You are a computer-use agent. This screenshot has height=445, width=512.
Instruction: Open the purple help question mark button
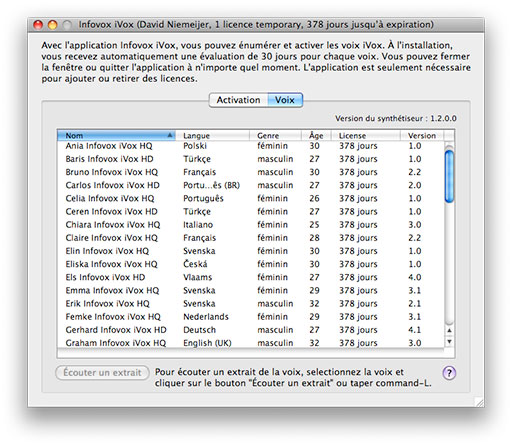click(x=449, y=373)
